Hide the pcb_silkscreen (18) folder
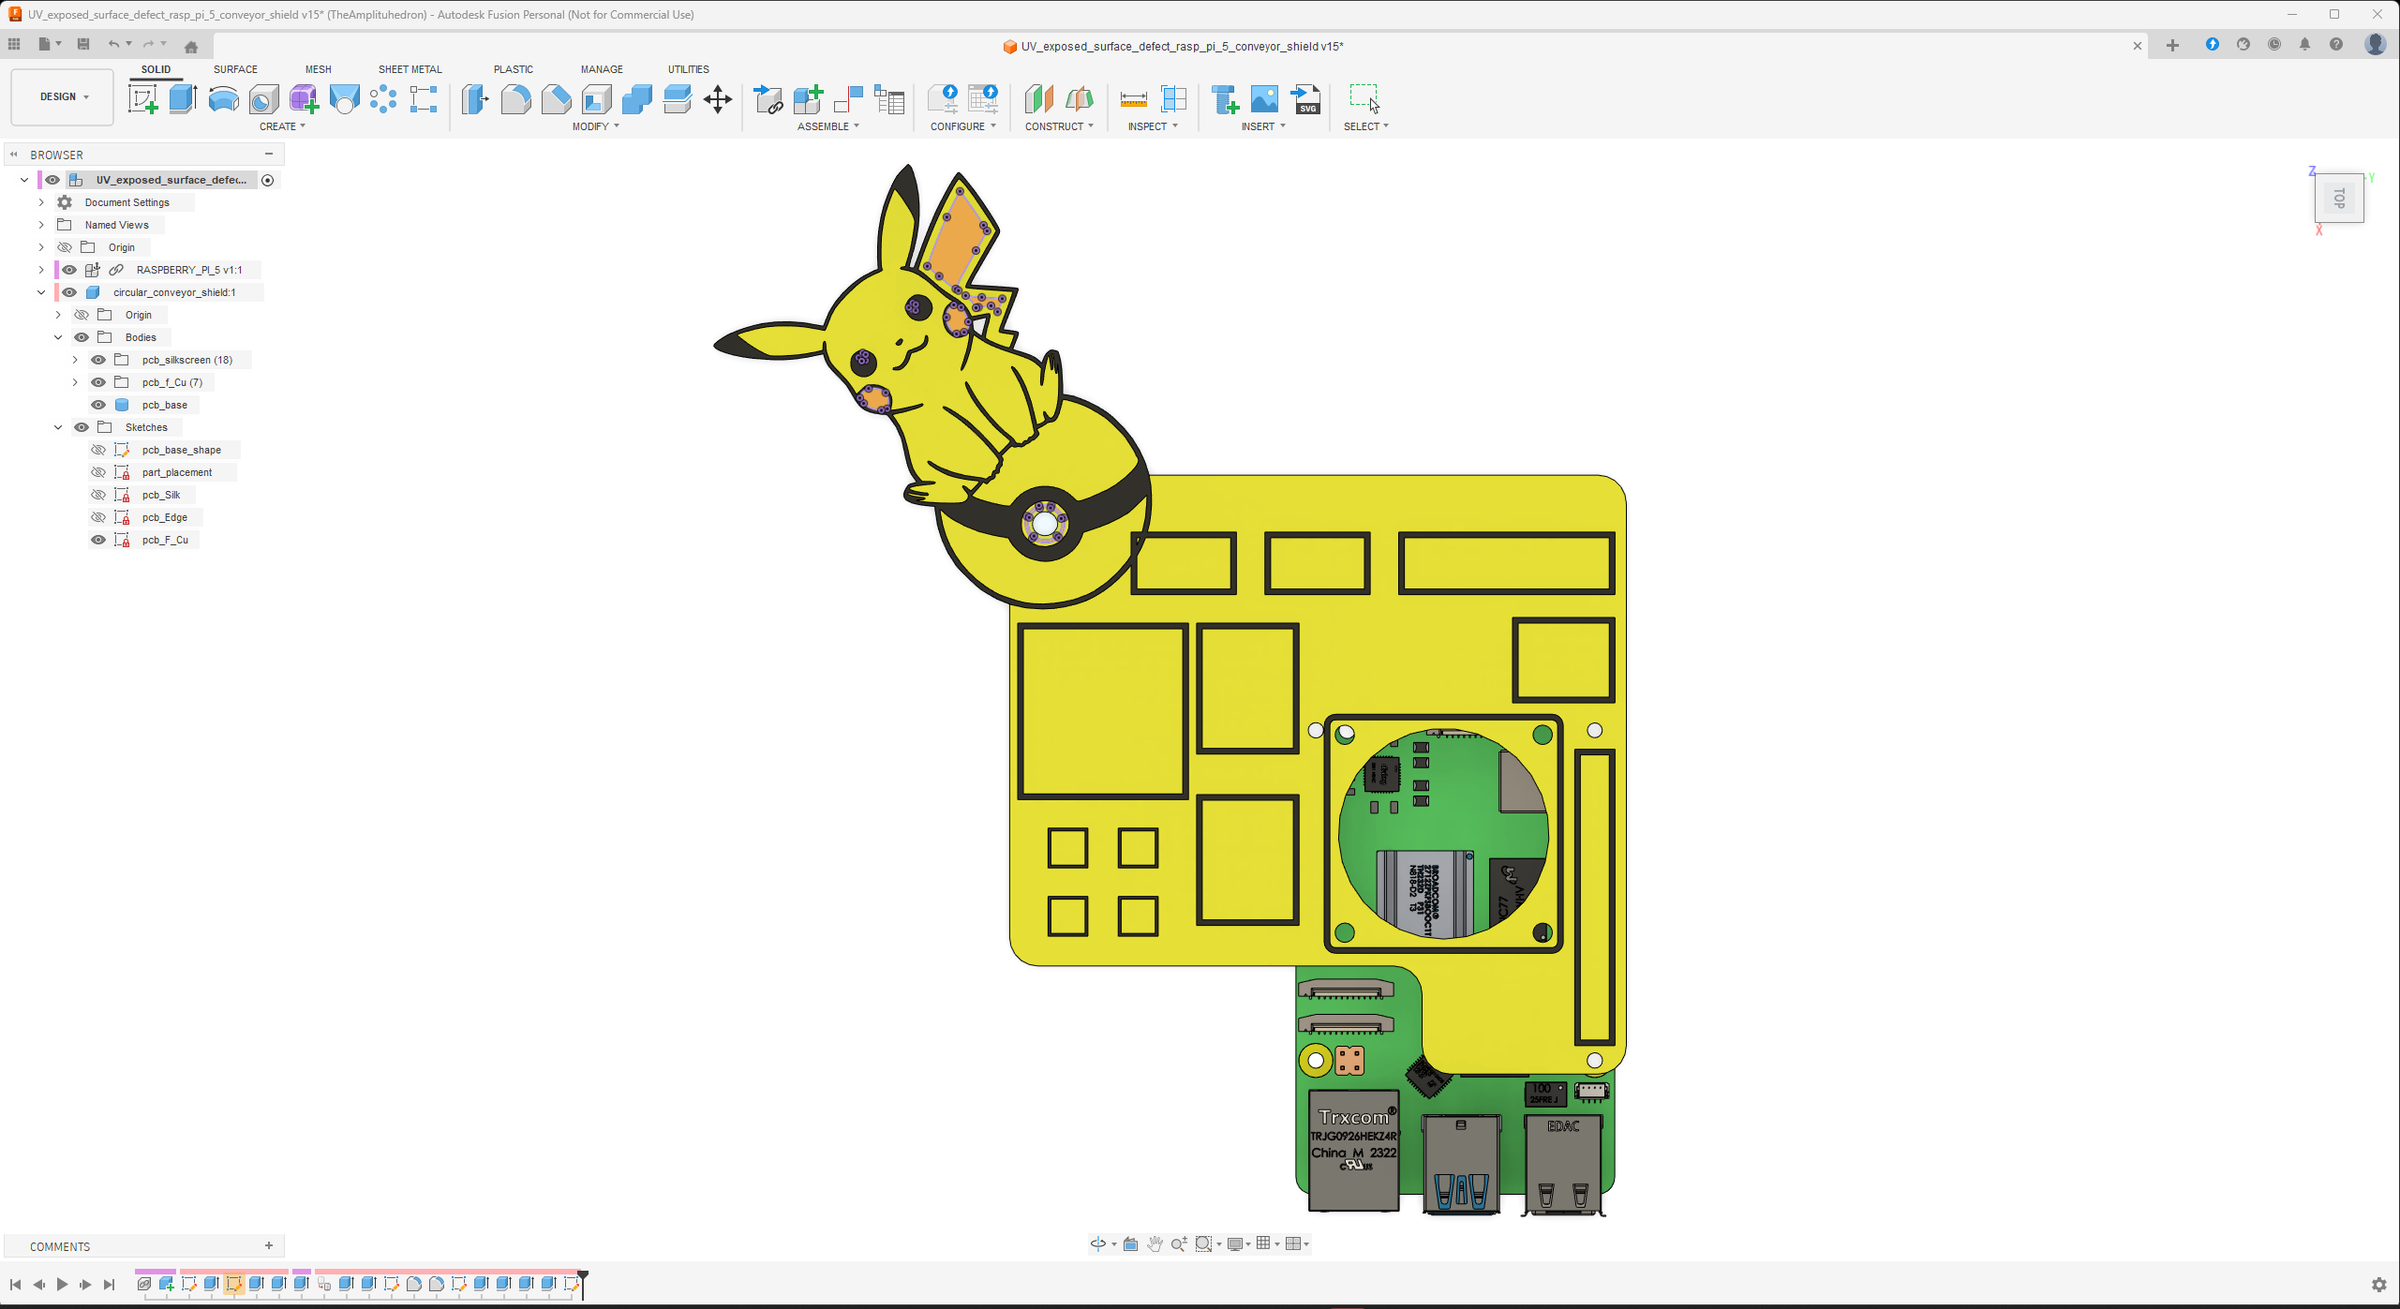The image size is (2400, 1309). 98,360
